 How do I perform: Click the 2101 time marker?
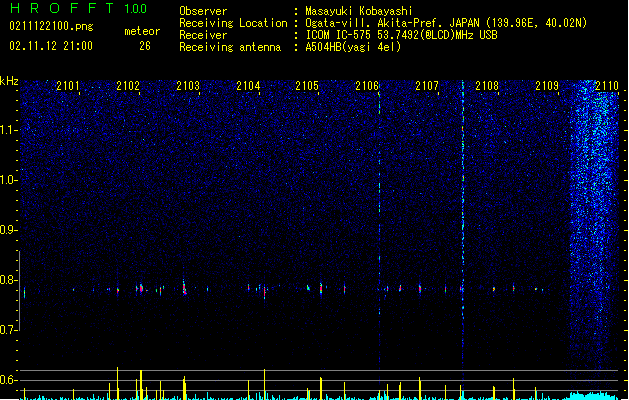tap(68, 85)
